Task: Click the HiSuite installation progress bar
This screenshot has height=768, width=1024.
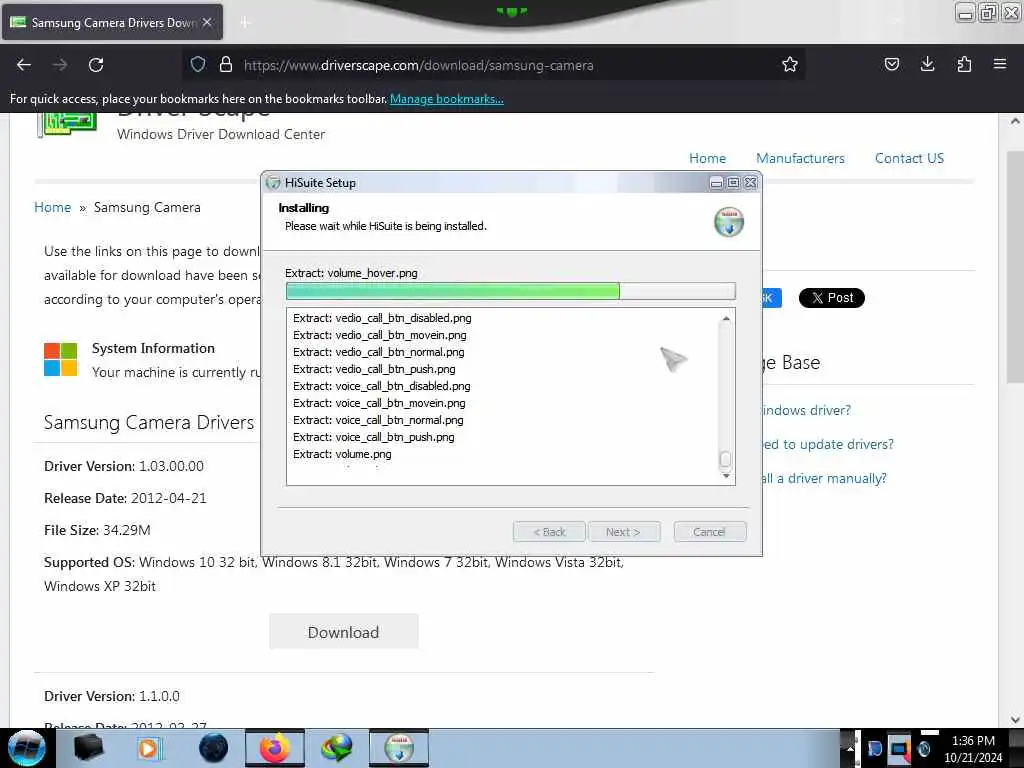Action: (x=511, y=291)
